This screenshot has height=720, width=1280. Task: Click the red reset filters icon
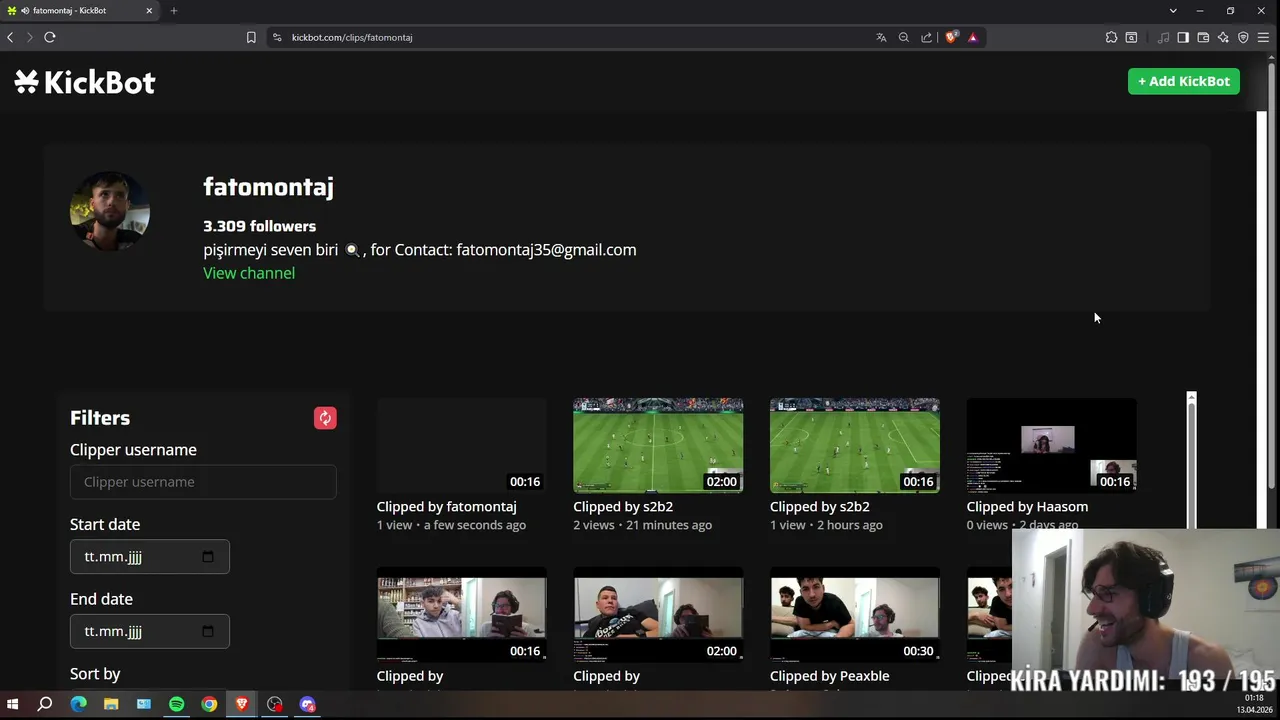[325, 418]
